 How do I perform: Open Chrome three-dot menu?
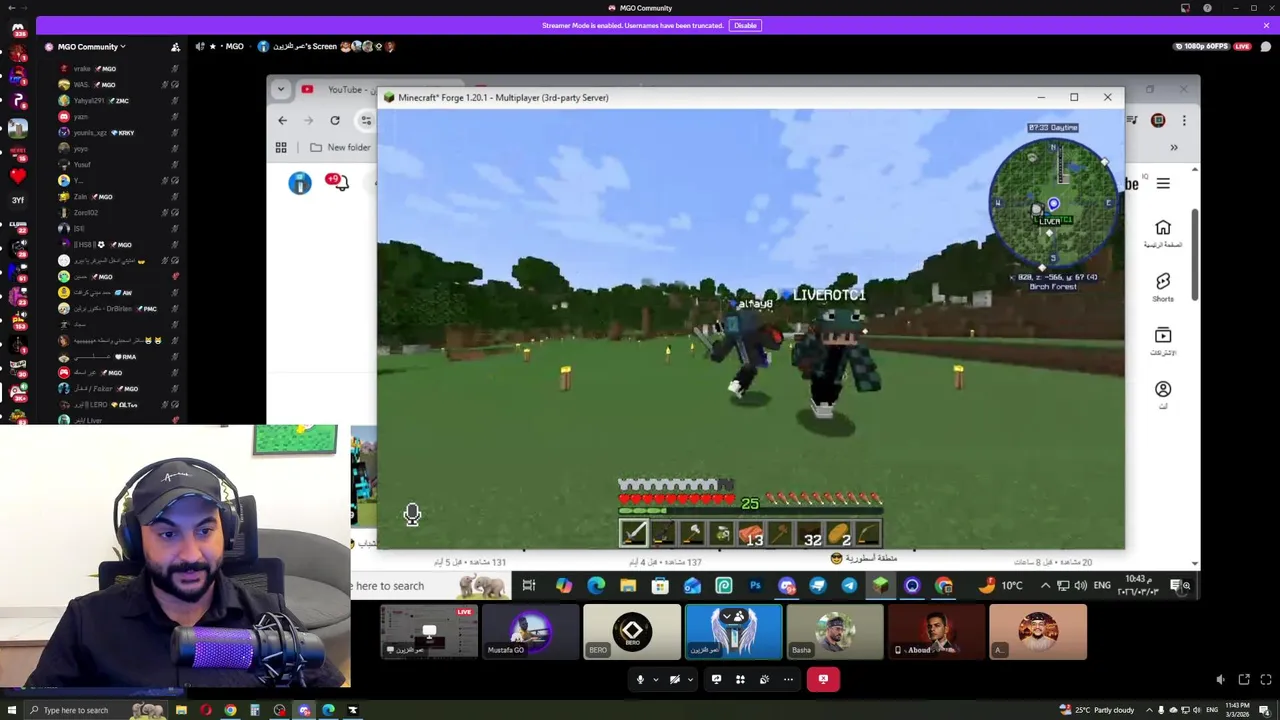(x=1184, y=120)
